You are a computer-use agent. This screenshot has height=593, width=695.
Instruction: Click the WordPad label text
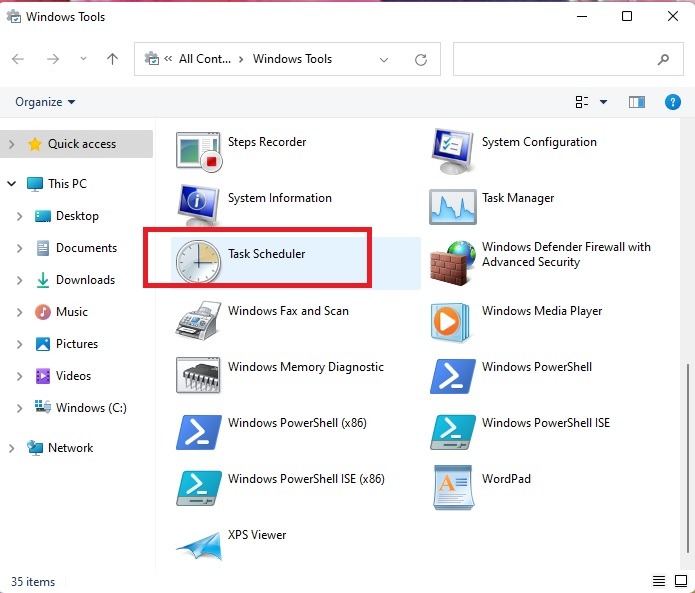[x=506, y=479]
